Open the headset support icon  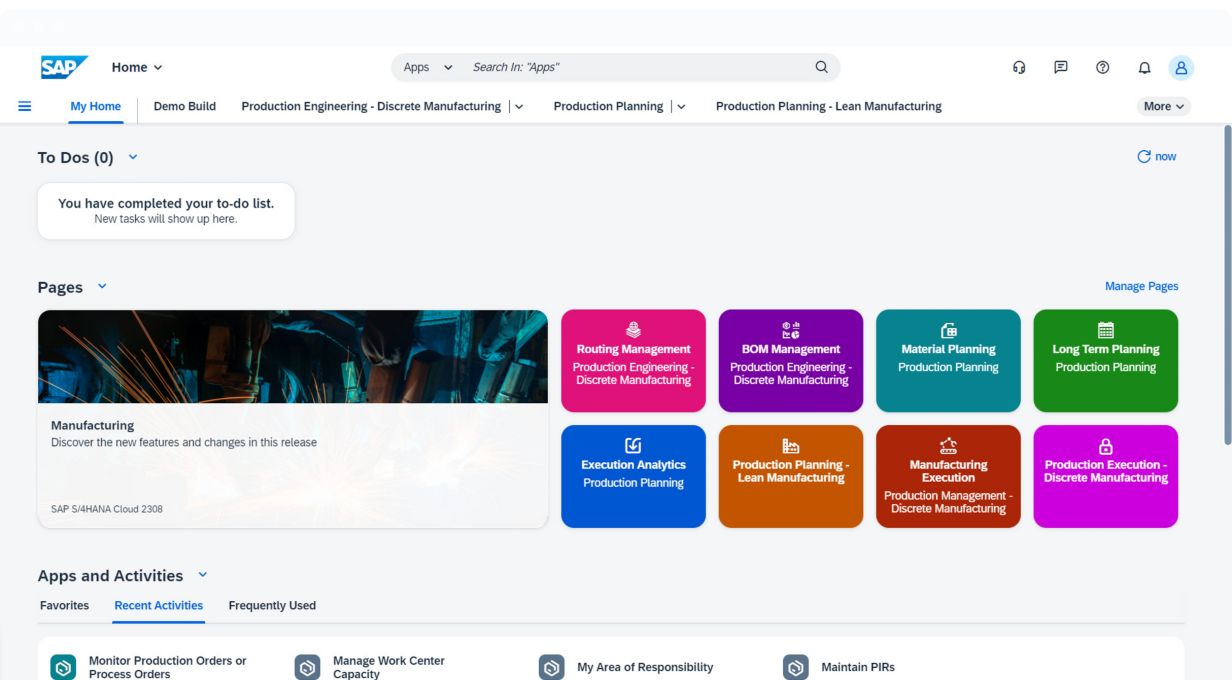point(1019,67)
